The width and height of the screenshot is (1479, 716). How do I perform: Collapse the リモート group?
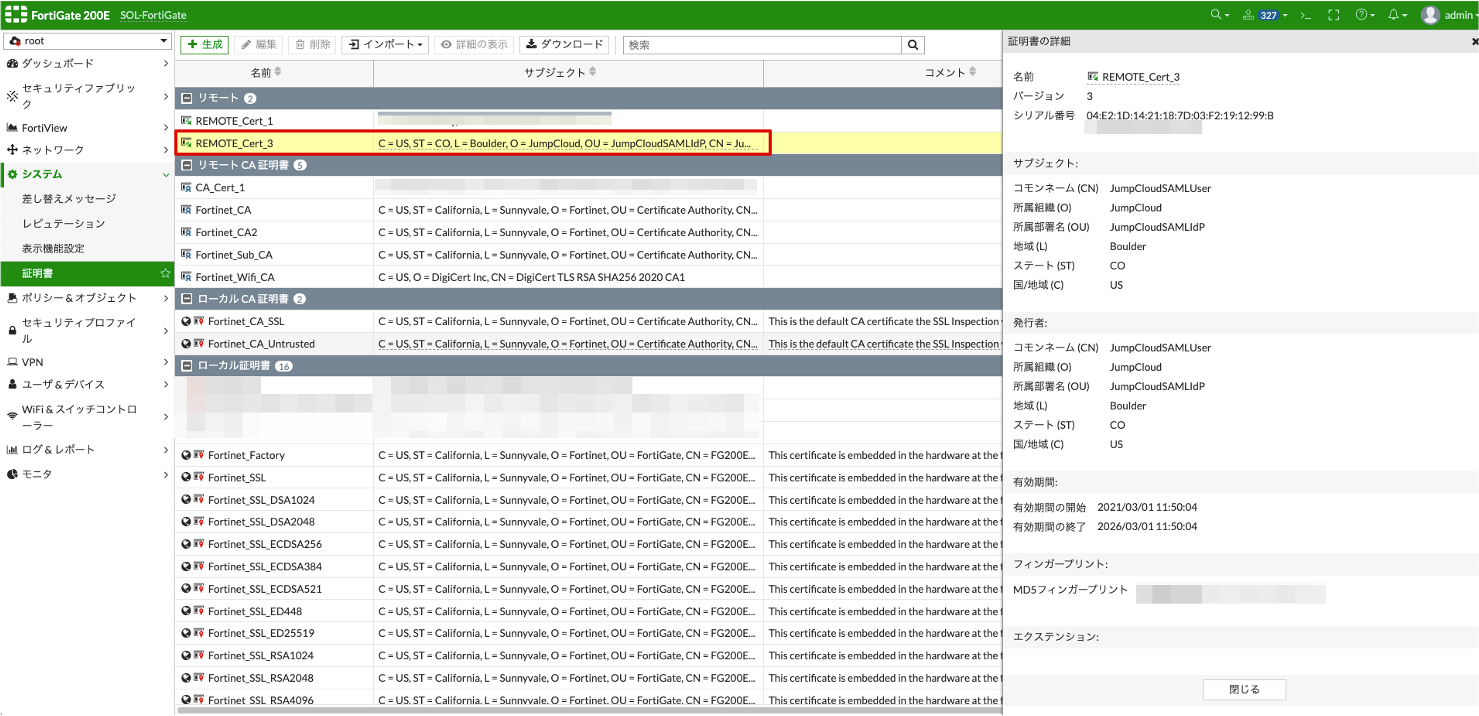[x=186, y=98]
